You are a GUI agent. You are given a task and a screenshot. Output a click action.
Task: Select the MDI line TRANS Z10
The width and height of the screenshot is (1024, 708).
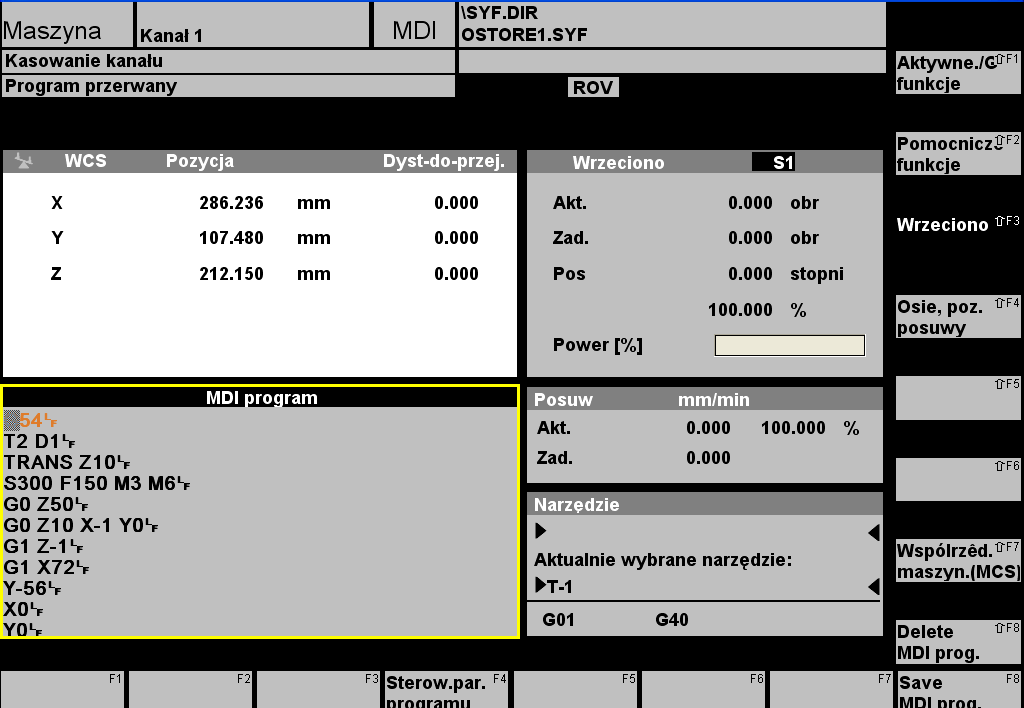tap(67, 462)
